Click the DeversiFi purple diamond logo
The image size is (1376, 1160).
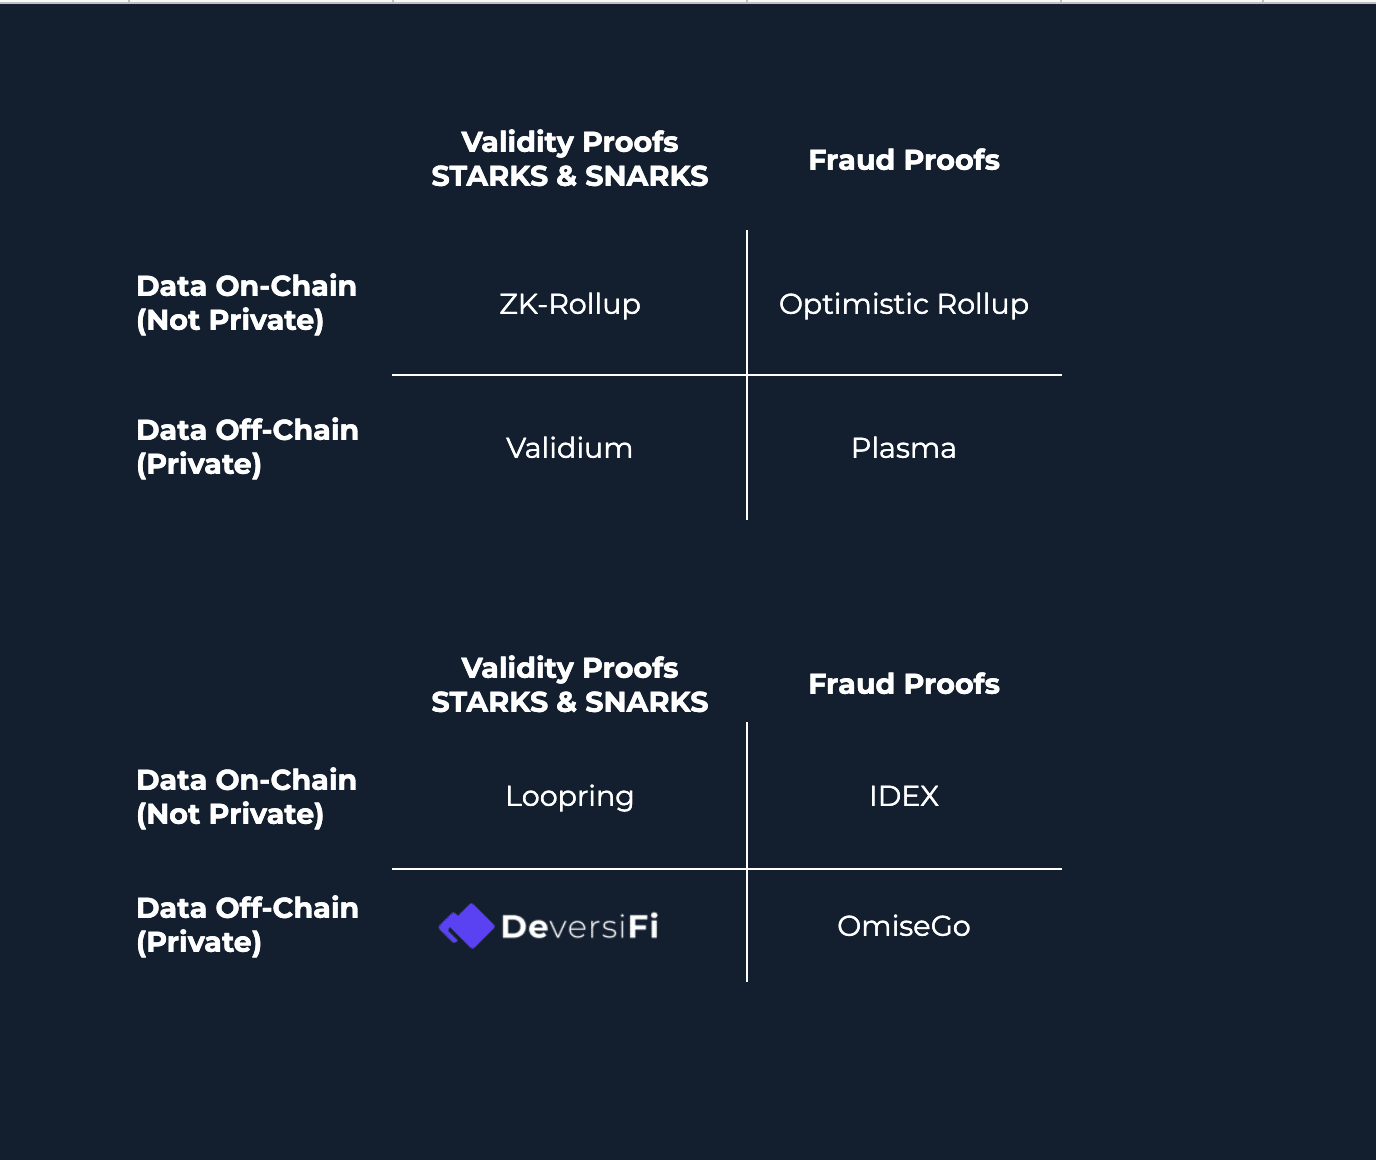click(x=467, y=926)
